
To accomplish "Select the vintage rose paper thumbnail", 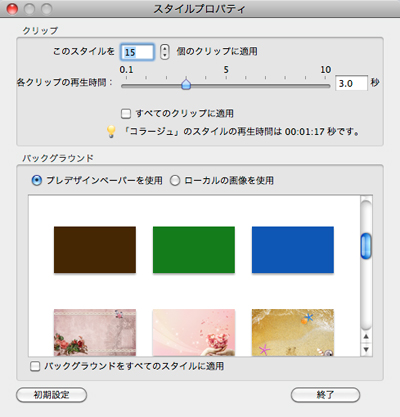I will pos(95,332).
